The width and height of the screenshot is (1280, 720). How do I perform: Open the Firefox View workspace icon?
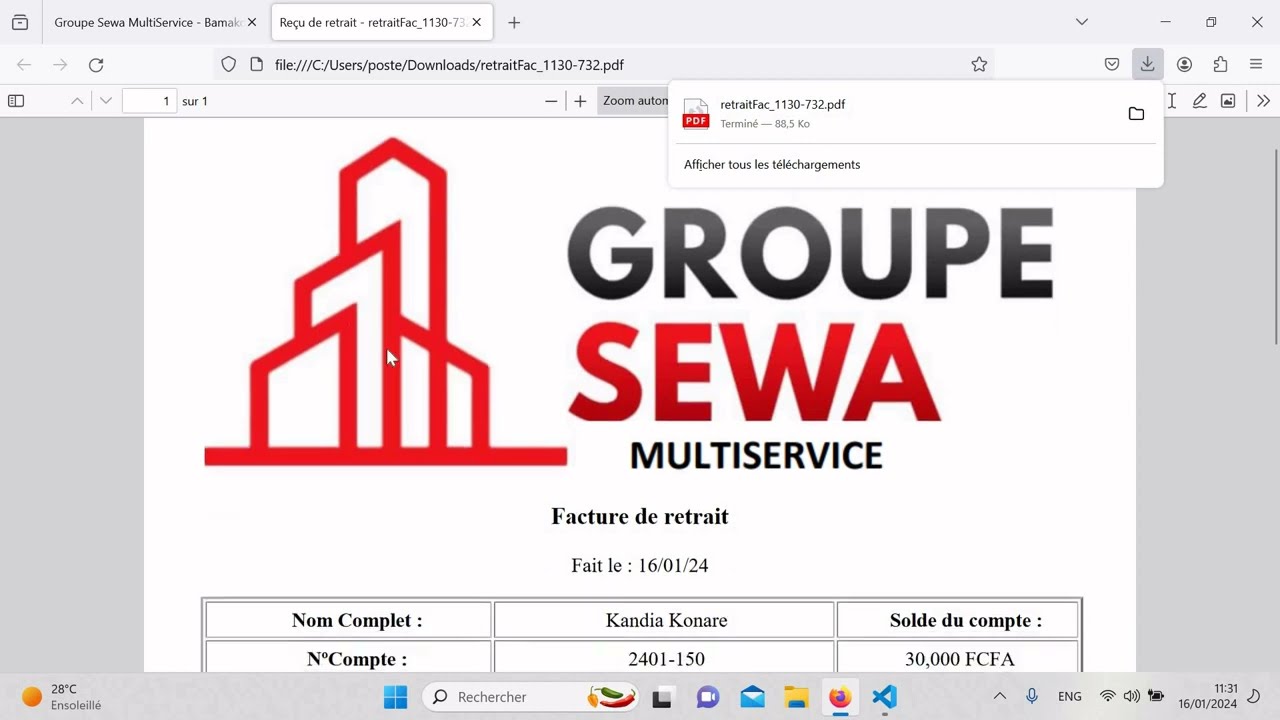20,22
